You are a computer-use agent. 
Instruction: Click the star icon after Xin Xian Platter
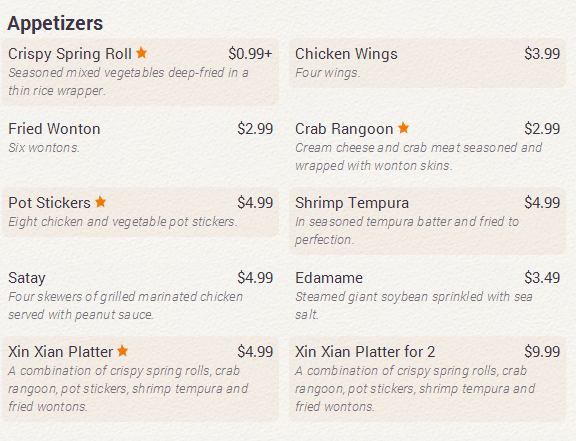122,351
